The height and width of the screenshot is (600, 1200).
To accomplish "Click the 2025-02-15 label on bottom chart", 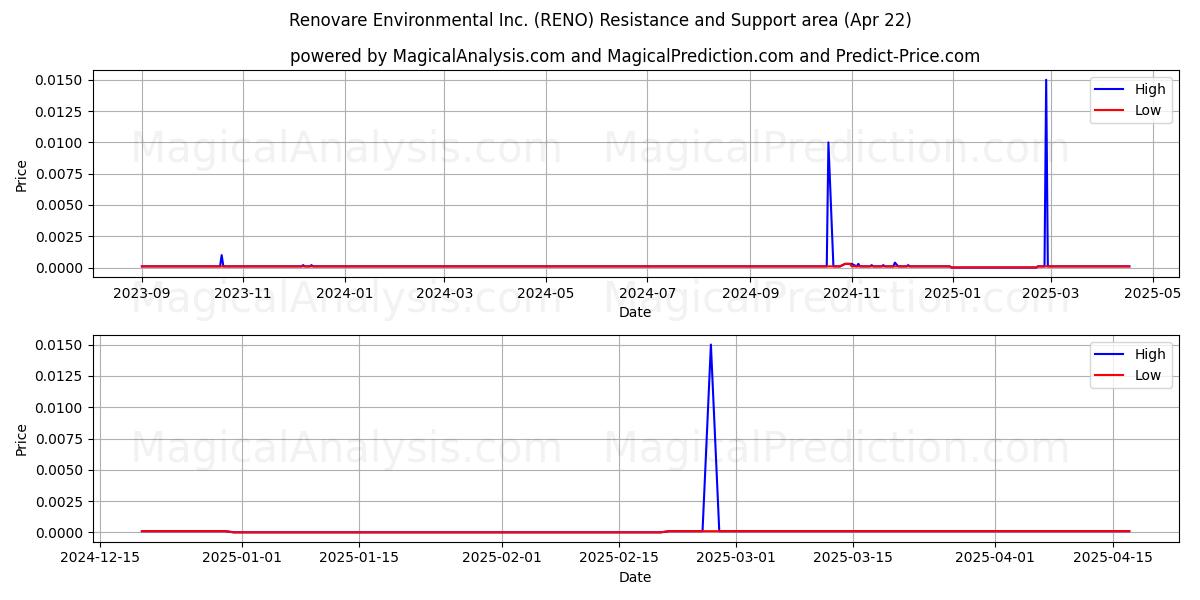I will coord(618,558).
